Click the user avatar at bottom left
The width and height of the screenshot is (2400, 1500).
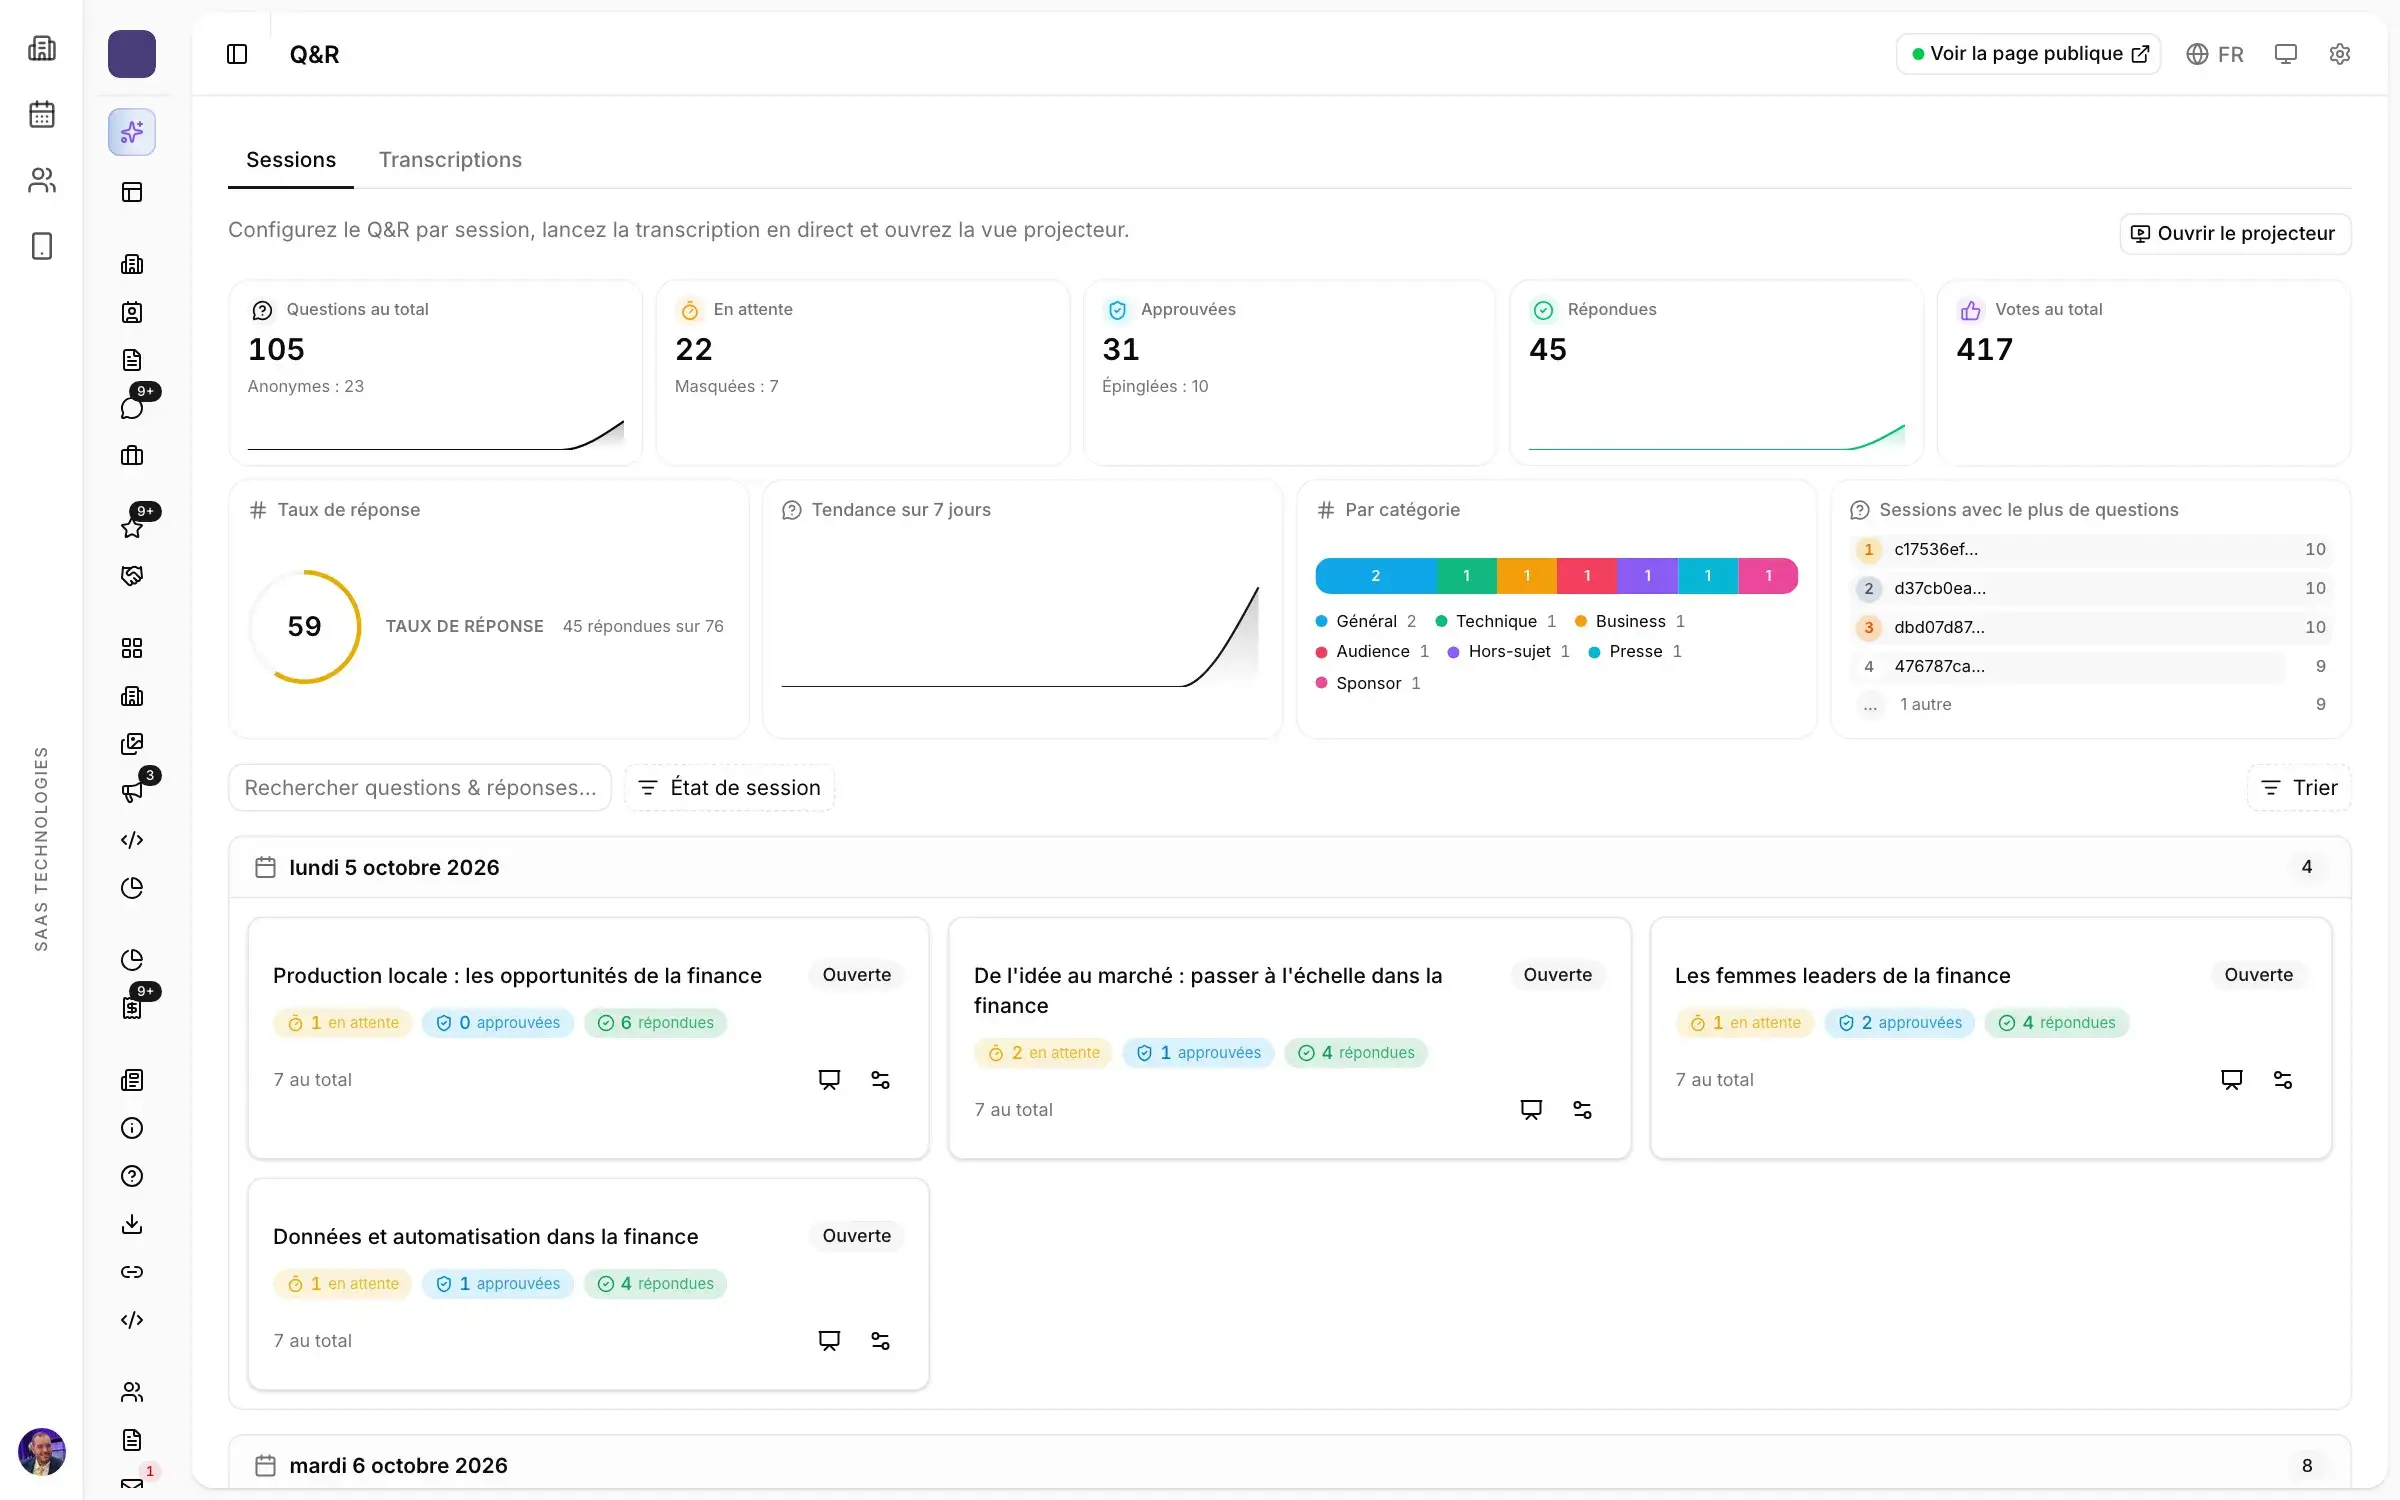[42, 1452]
